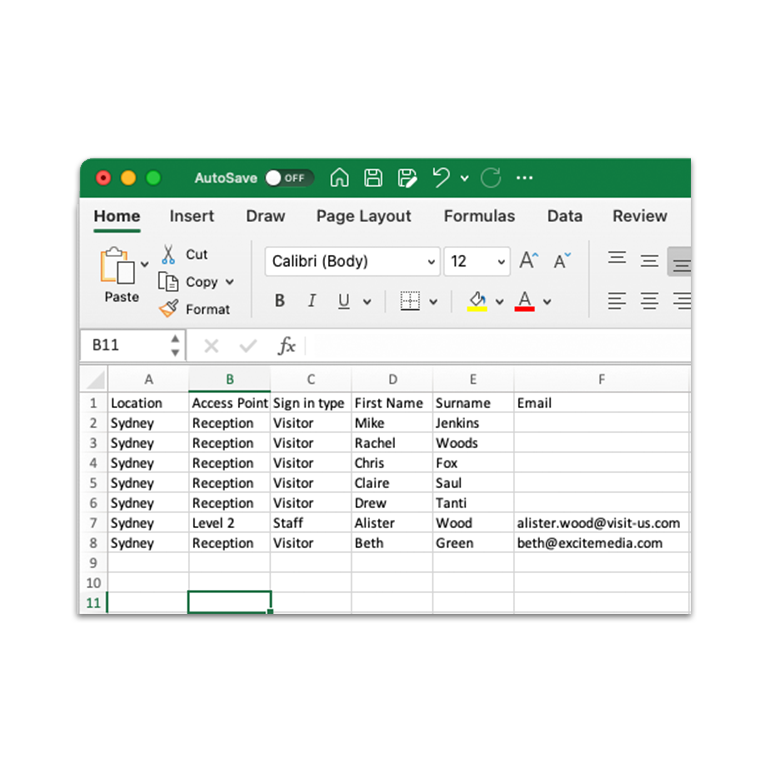Click the Select All corner triangle
This screenshot has width=768, height=768.
pos(95,380)
